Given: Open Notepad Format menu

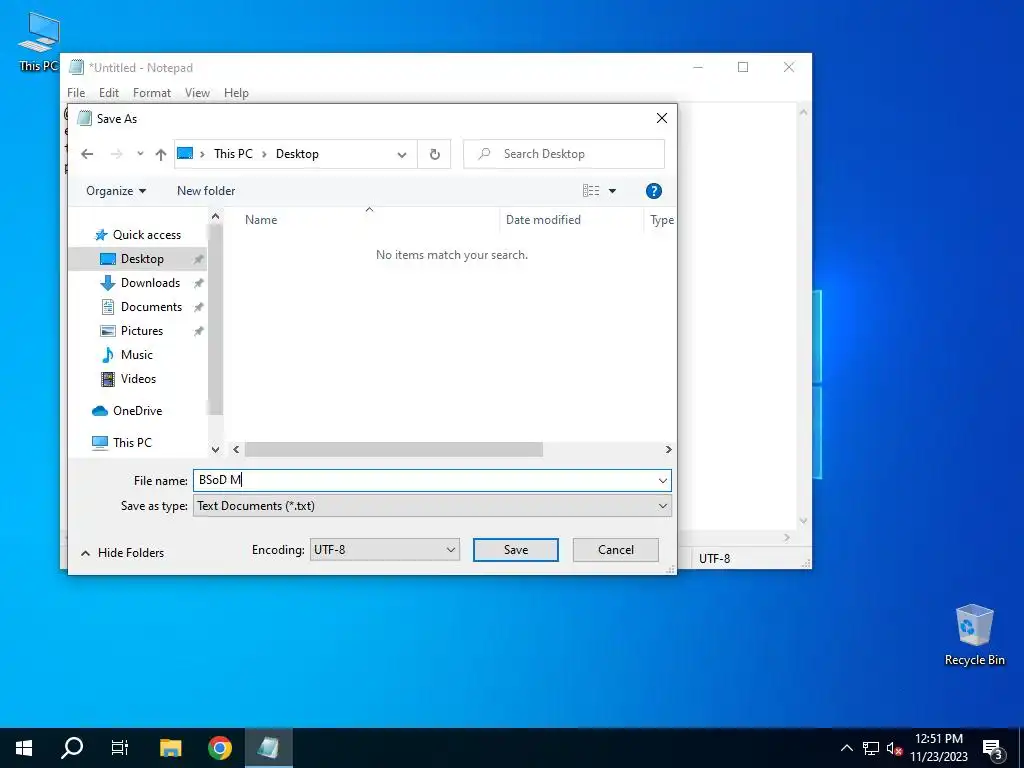Looking at the screenshot, I should tap(152, 93).
